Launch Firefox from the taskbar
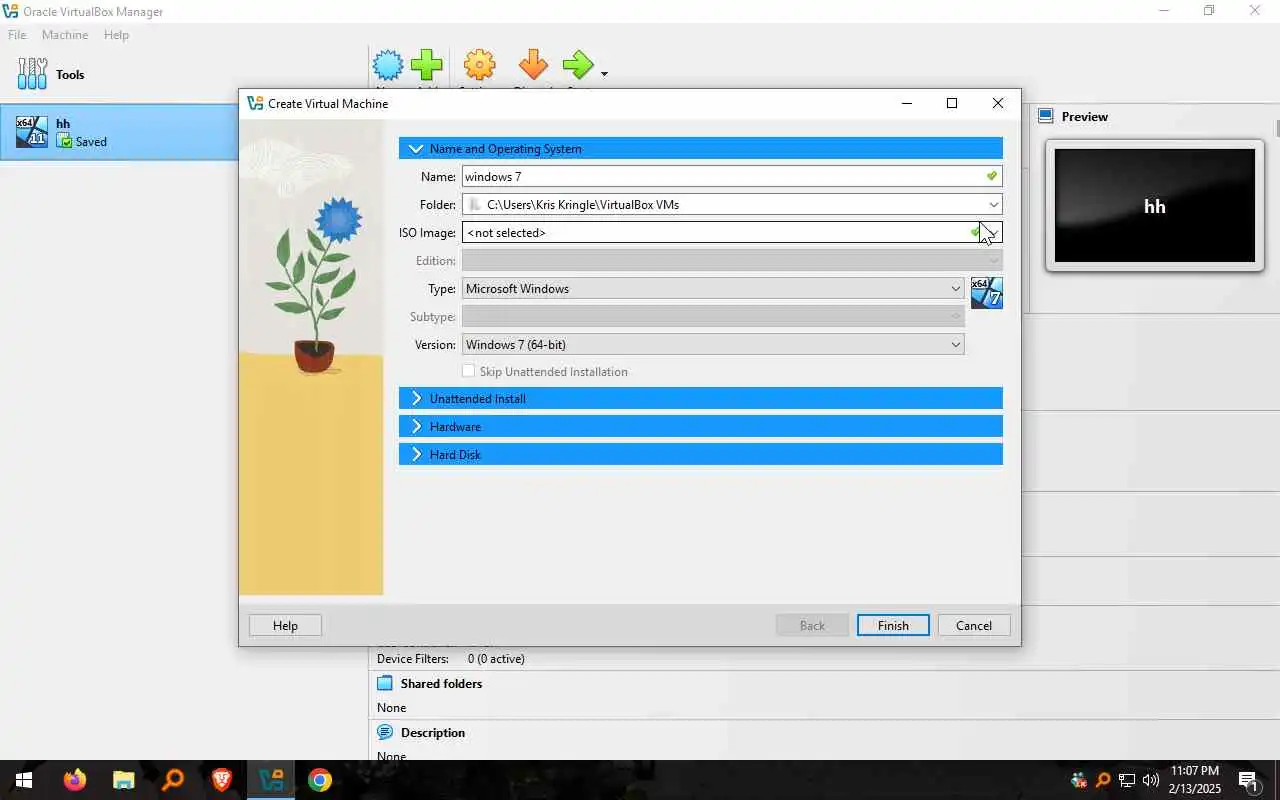 point(75,780)
